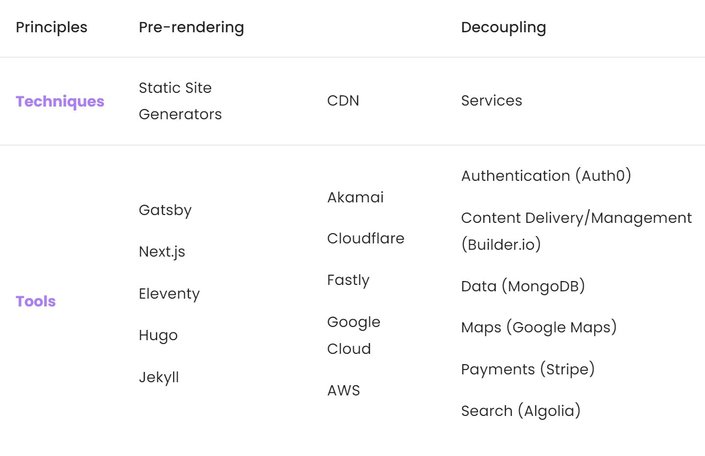The width and height of the screenshot is (705, 456).
Task: Select AWS in the CDN list
Action: (x=344, y=390)
